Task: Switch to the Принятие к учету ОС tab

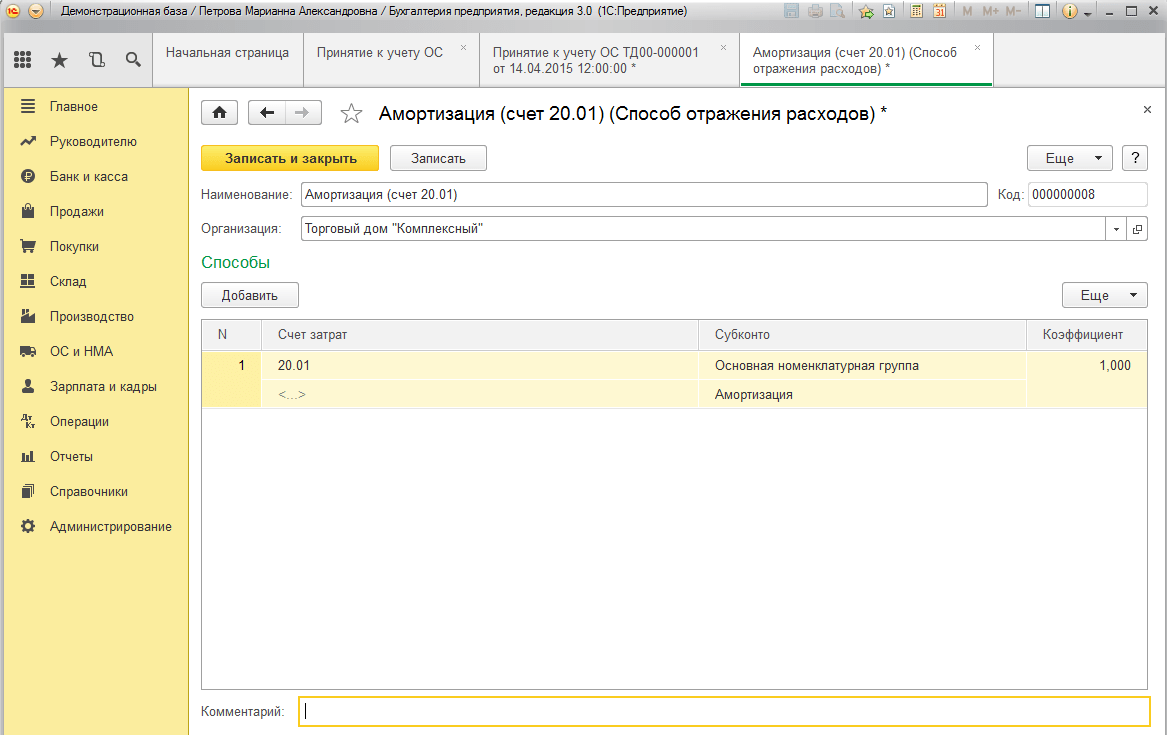Action: click(380, 52)
